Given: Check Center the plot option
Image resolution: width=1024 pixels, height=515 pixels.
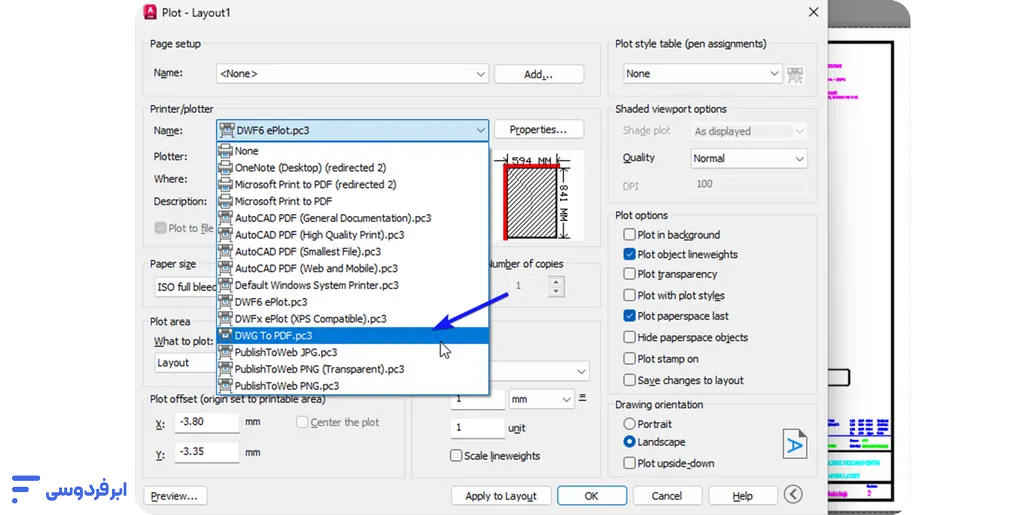Looking at the screenshot, I should coord(302,422).
